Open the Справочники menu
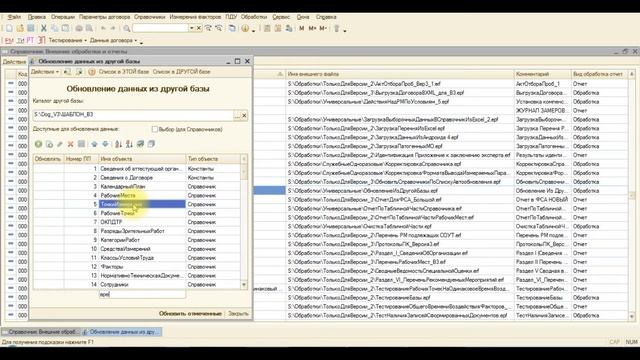Viewport: 640px width, 360px height. tap(149, 17)
